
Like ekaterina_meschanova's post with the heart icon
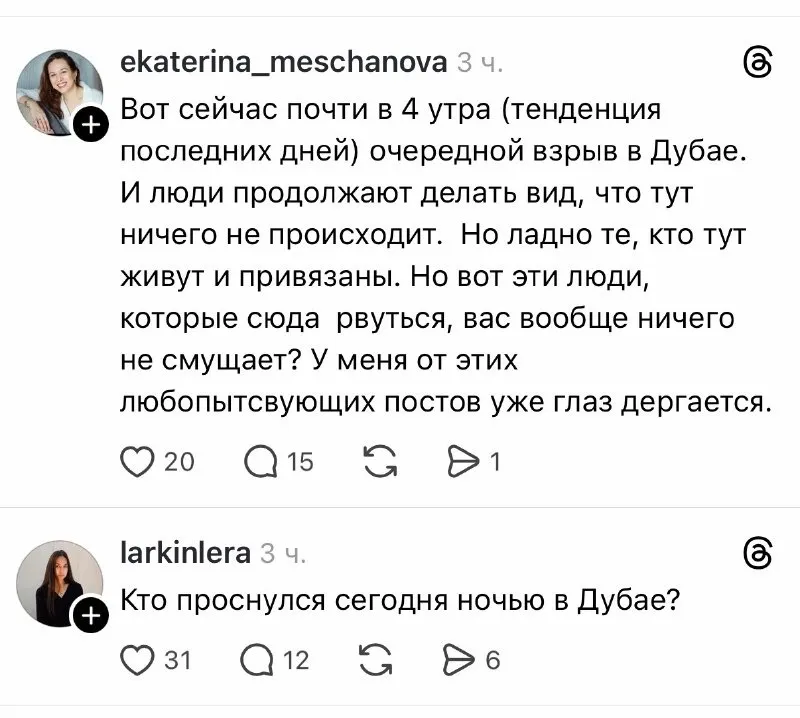133,461
